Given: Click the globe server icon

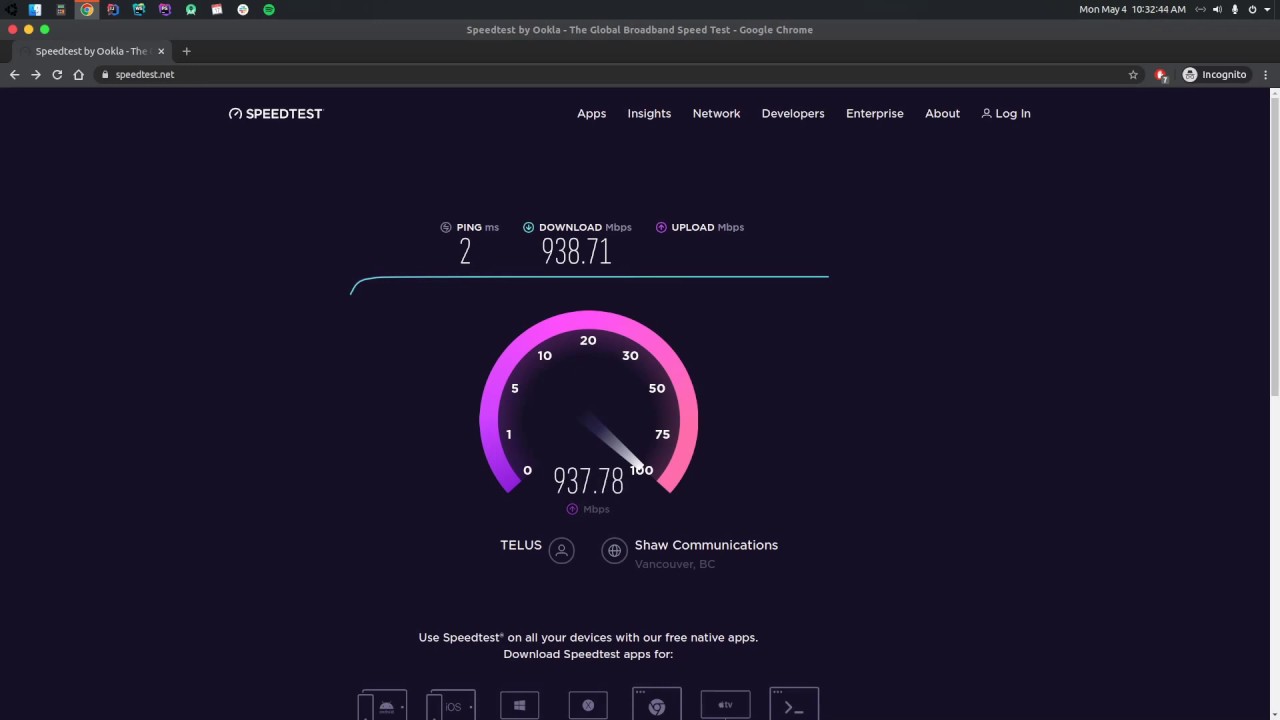Looking at the screenshot, I should [614, 550].
